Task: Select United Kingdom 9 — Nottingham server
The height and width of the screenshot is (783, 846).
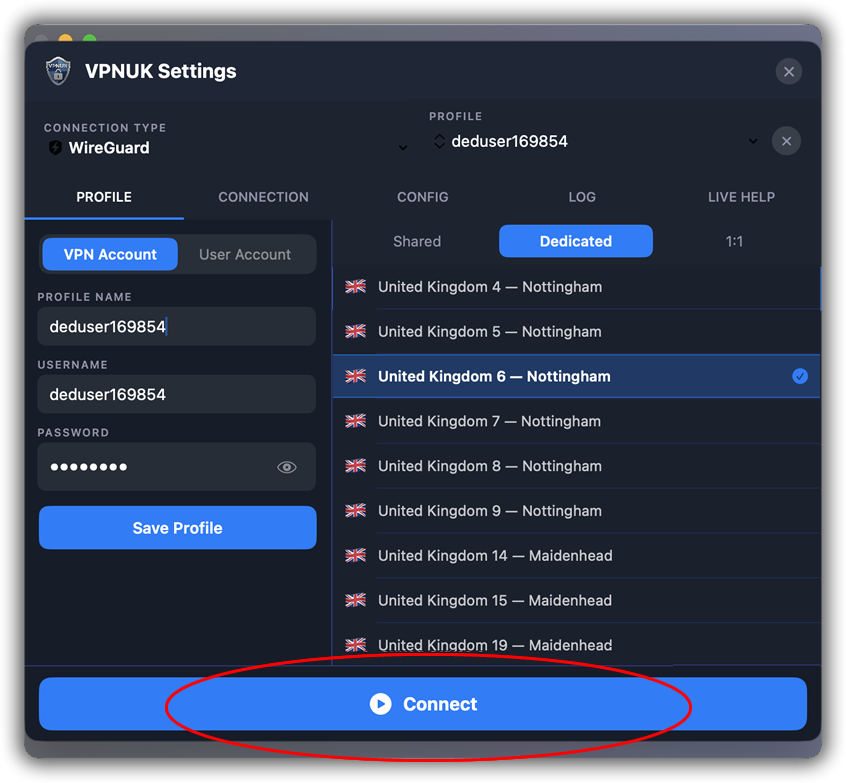Action: (576, 511)
